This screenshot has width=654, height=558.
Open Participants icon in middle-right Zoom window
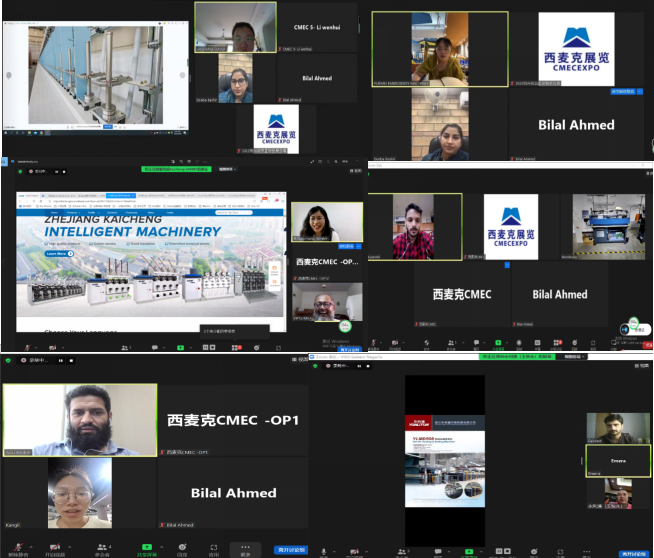pos(451,343)
